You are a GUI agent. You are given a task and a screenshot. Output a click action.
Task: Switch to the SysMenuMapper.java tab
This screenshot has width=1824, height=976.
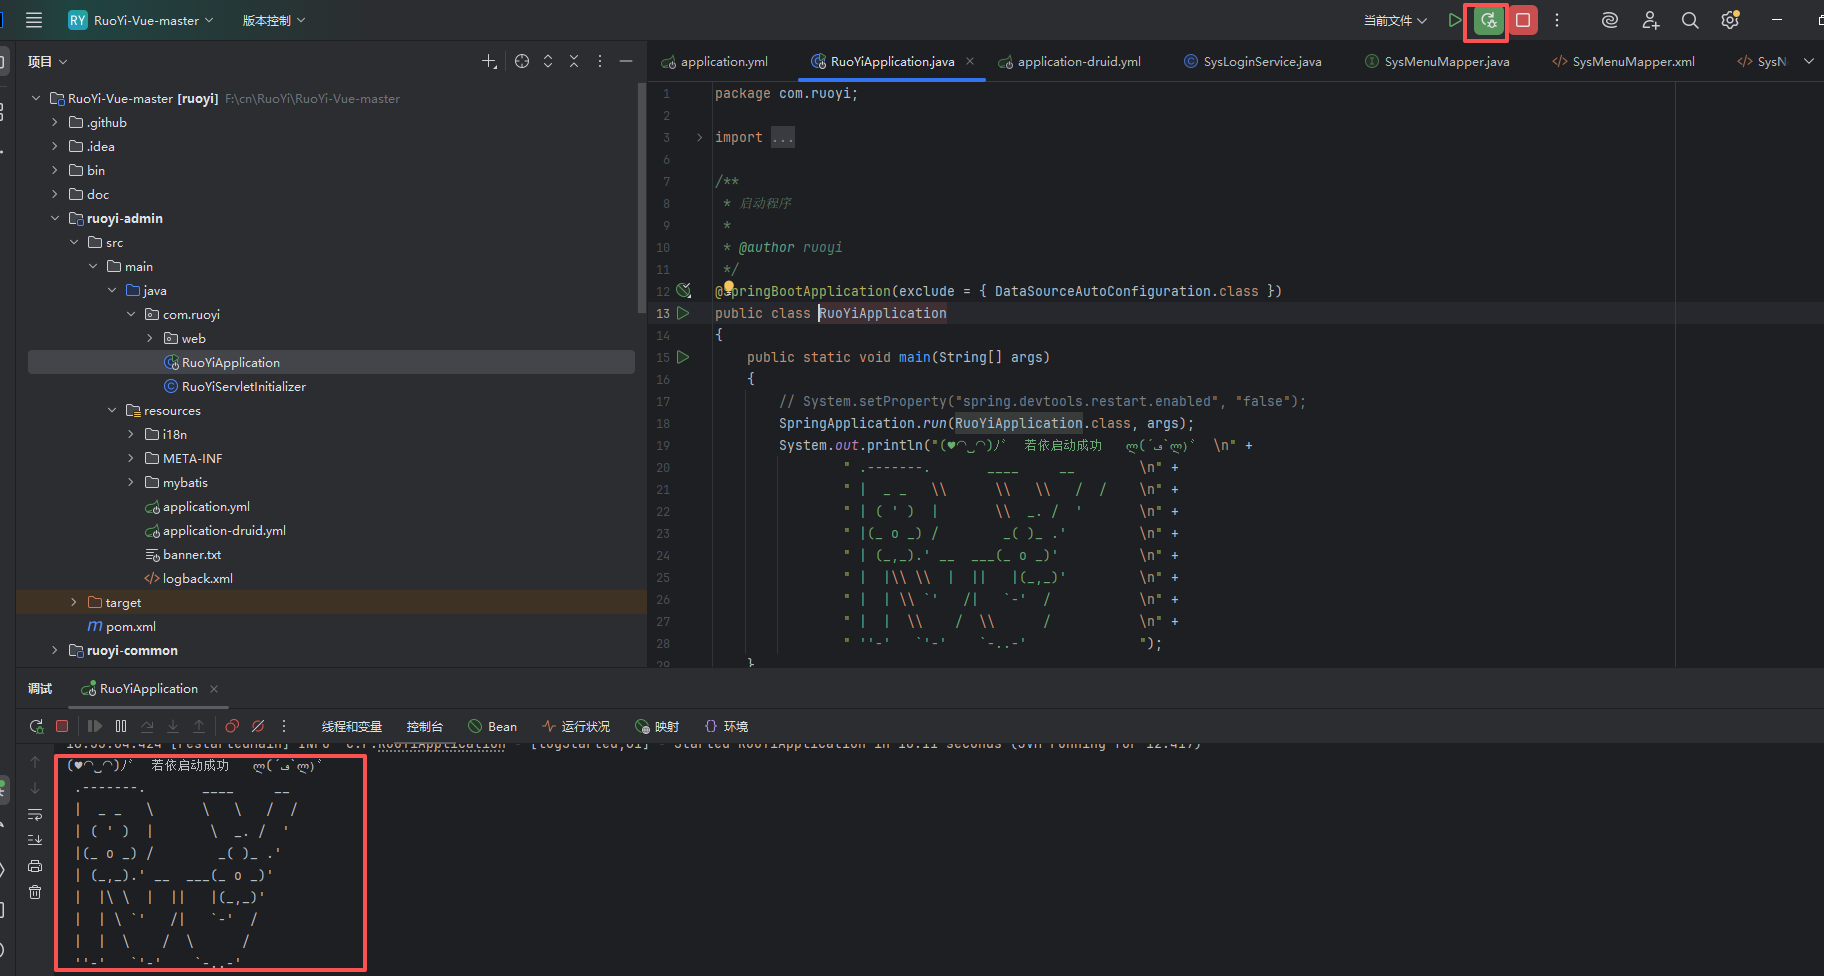(x=1437, y=61)
